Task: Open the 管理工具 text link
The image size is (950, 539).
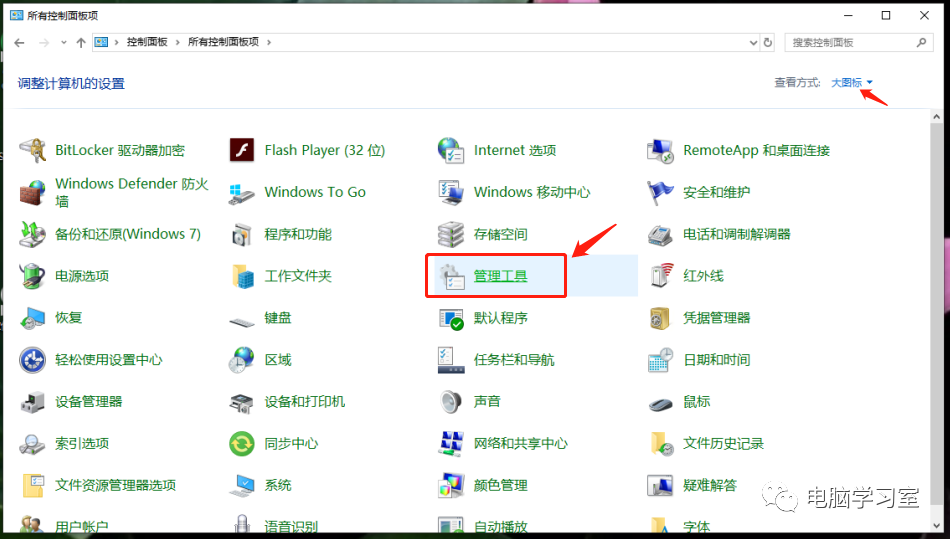Action: [500, 276]
